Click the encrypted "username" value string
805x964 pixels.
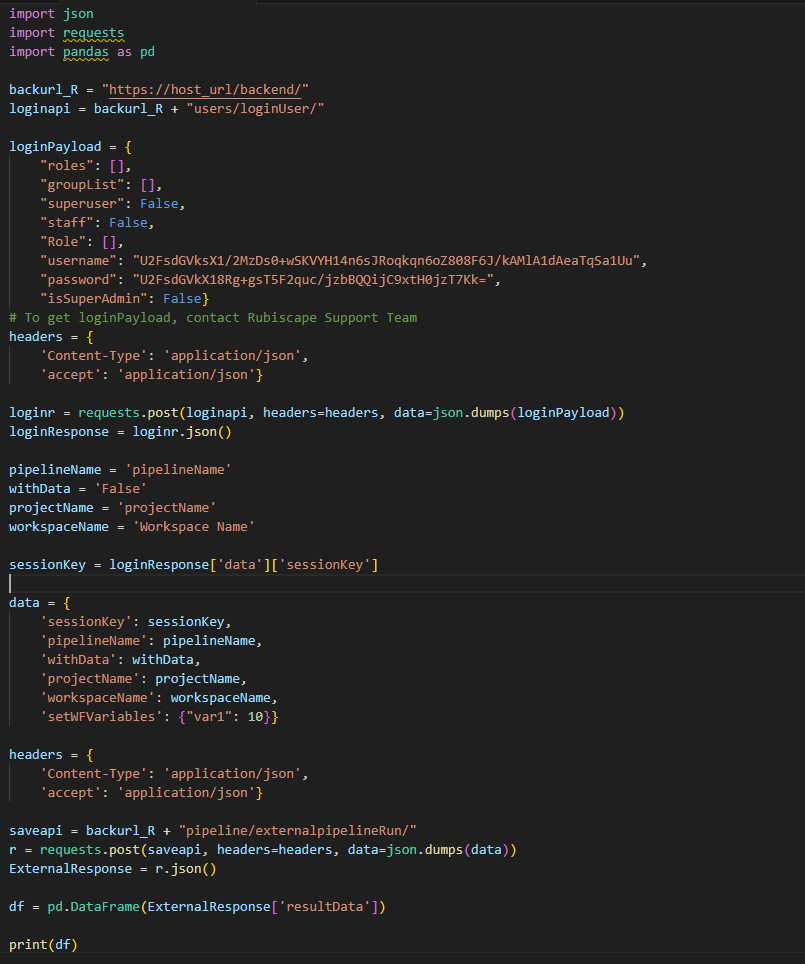coord(389,261)
